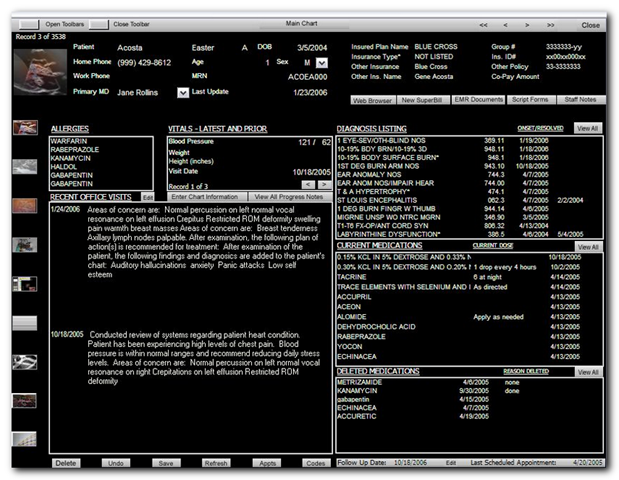Image resolution: width=619 pixels, height=480 pixels.
Task: Click the Undo button
Action: click(116, 463)
